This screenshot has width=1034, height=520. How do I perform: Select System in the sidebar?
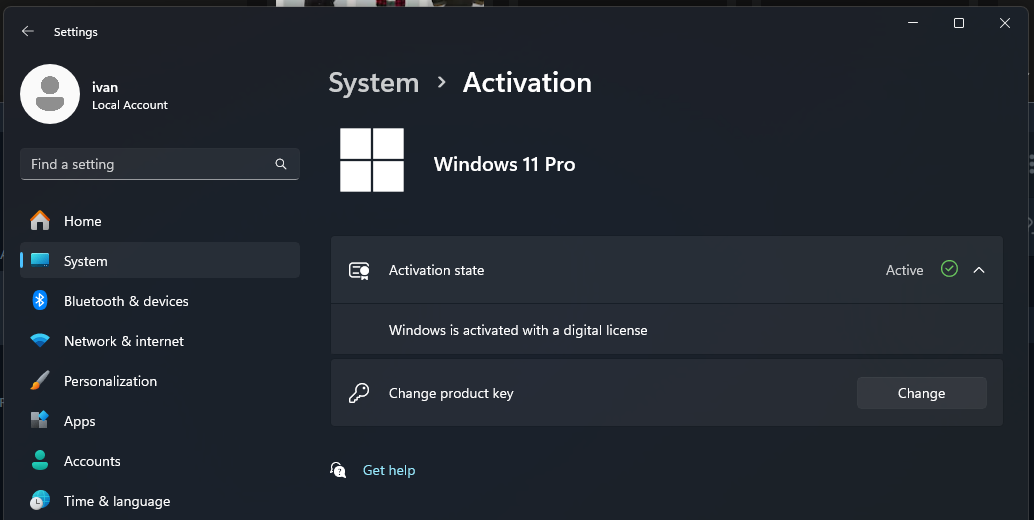[x=160, y=261]
